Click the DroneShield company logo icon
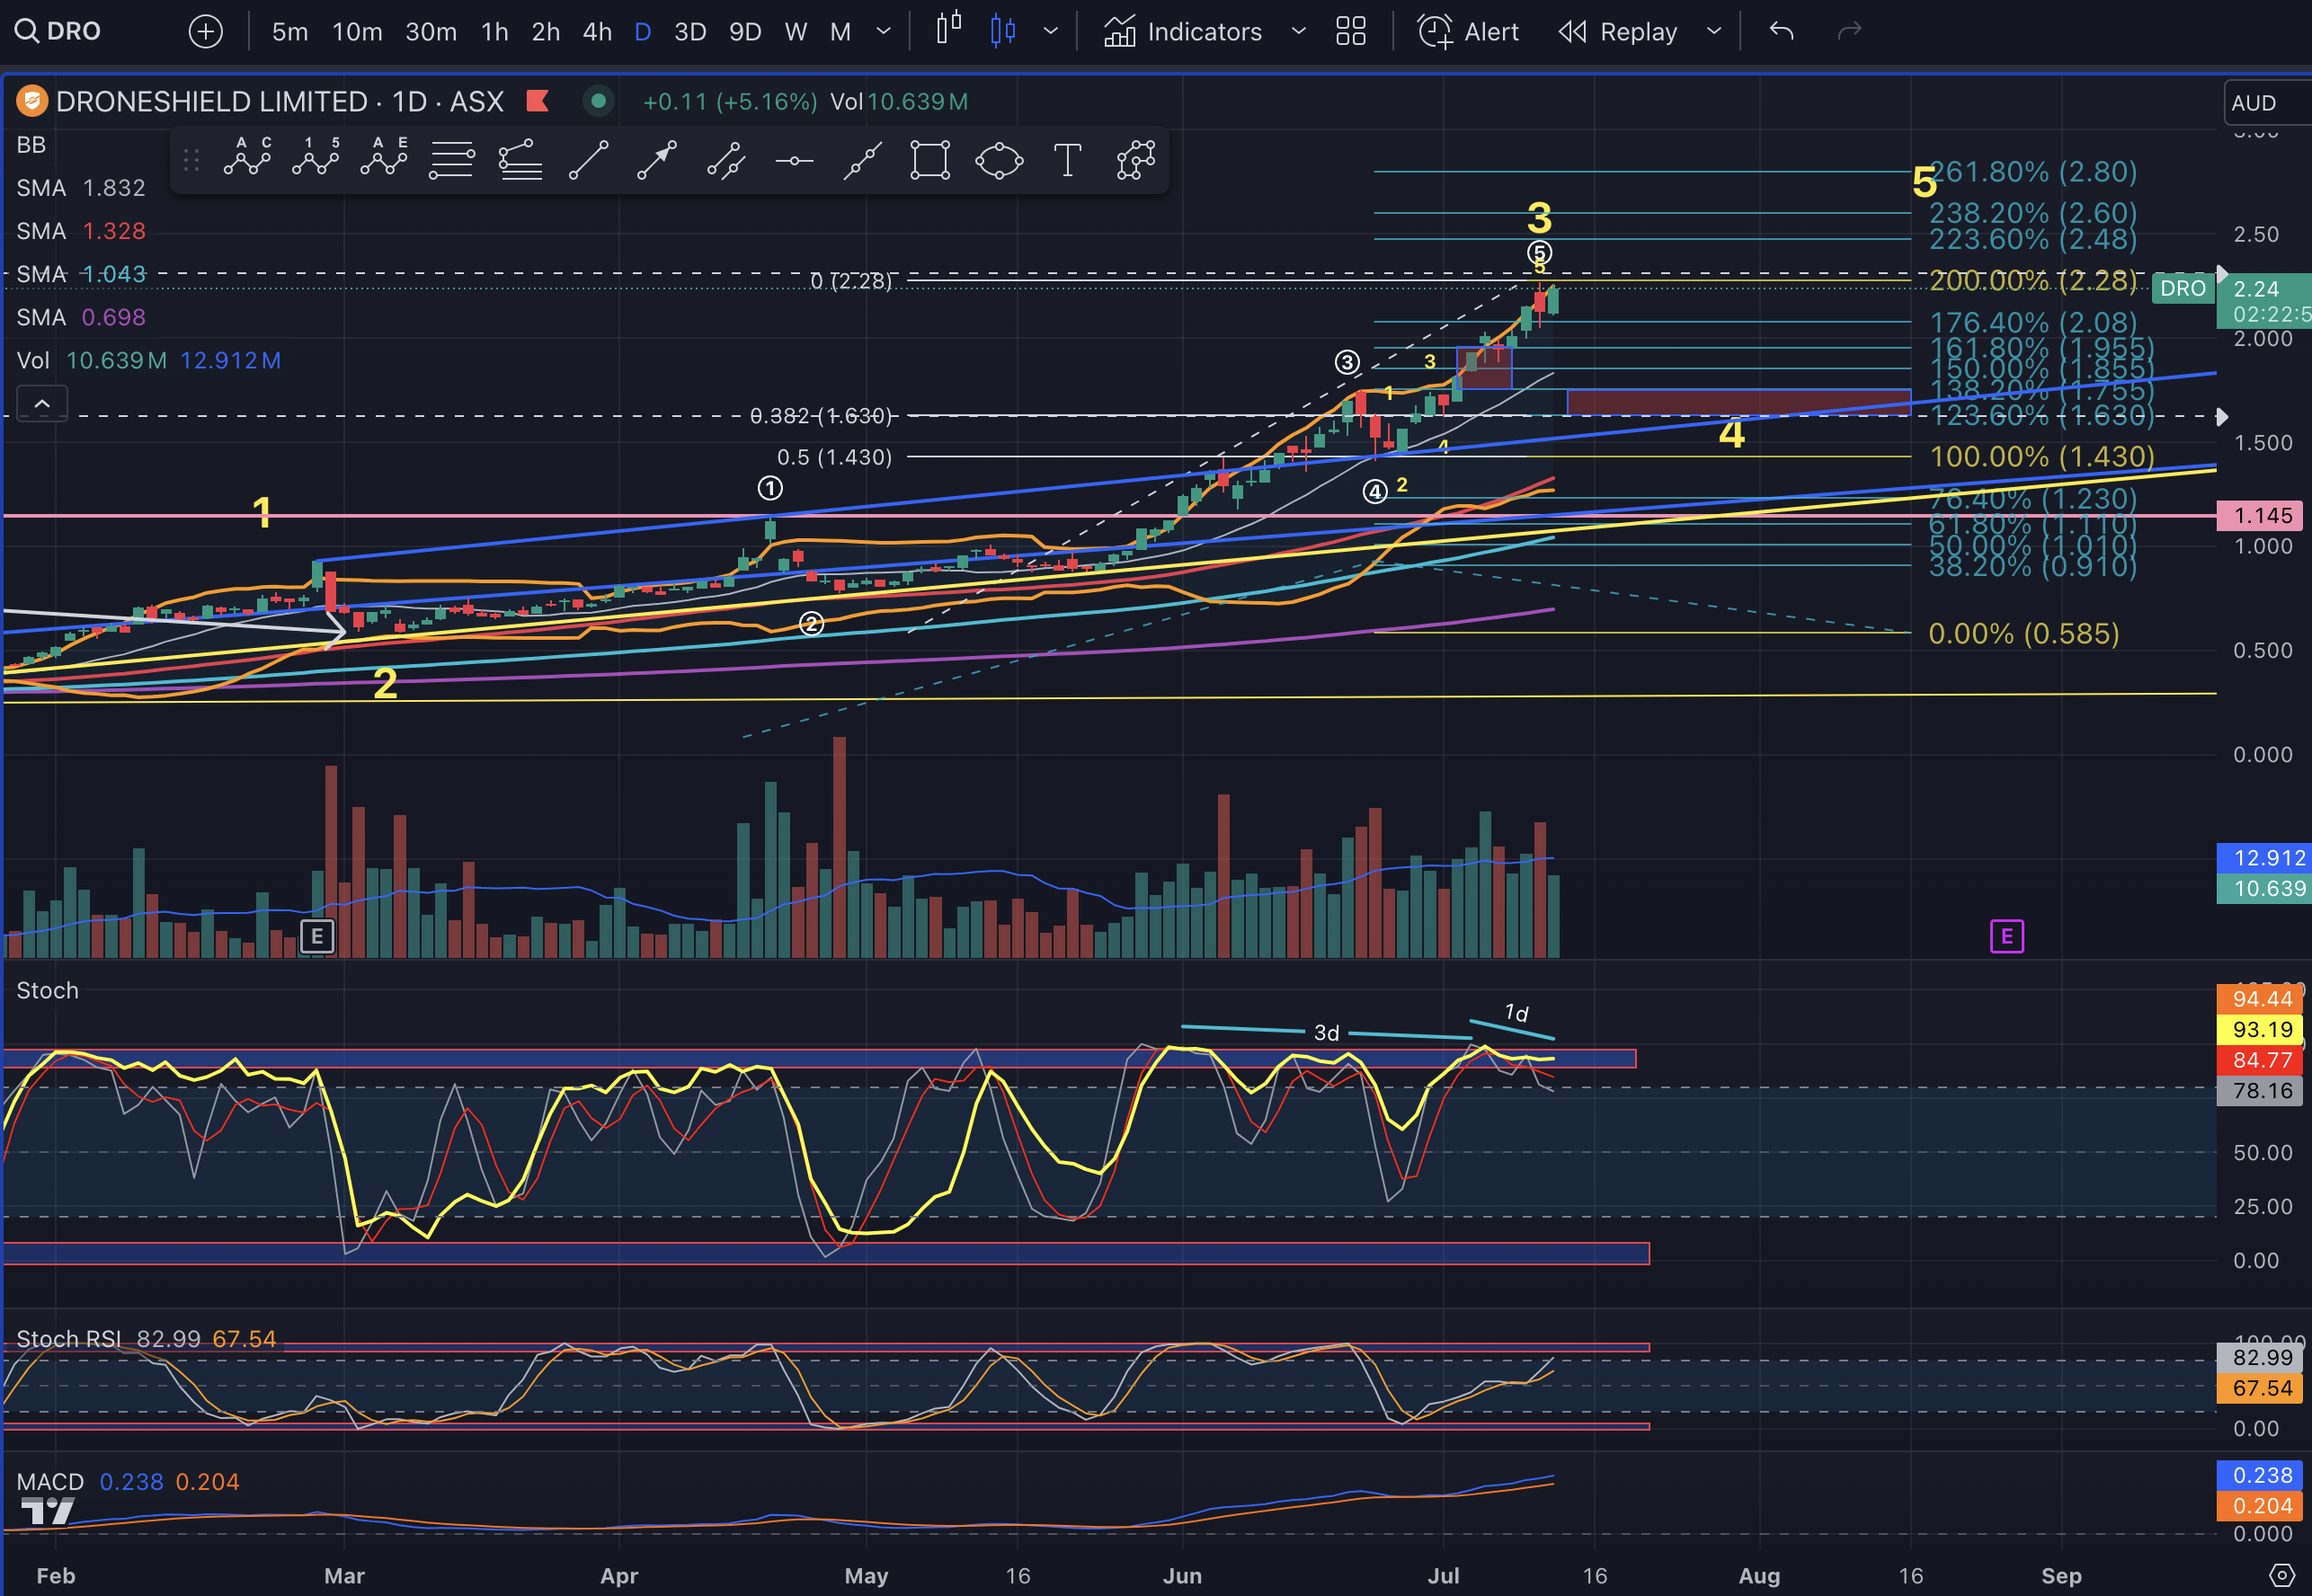2312x1596 pixels. click(32, 101)
